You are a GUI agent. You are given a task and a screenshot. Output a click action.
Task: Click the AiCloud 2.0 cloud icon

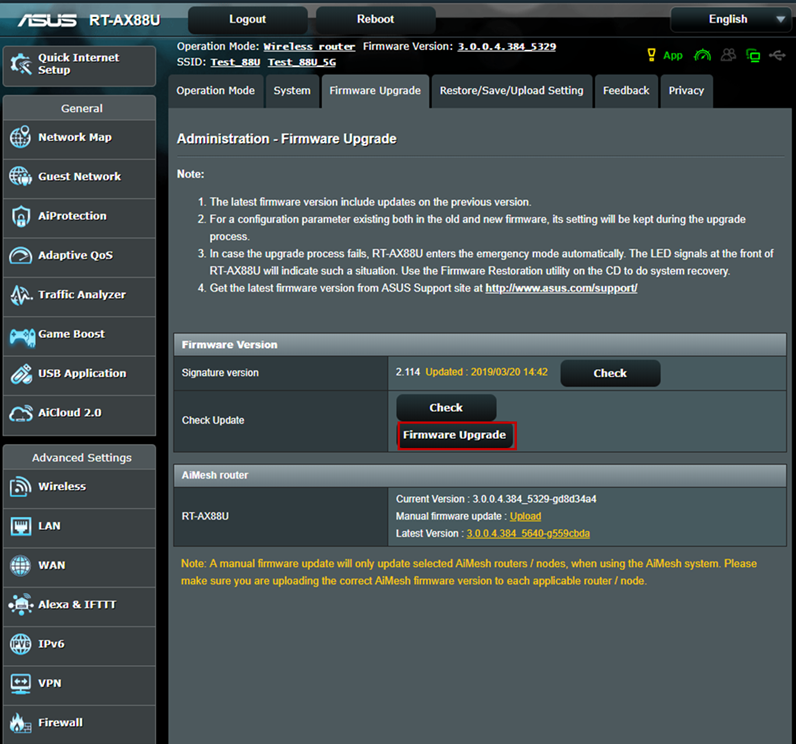point(21,414)
